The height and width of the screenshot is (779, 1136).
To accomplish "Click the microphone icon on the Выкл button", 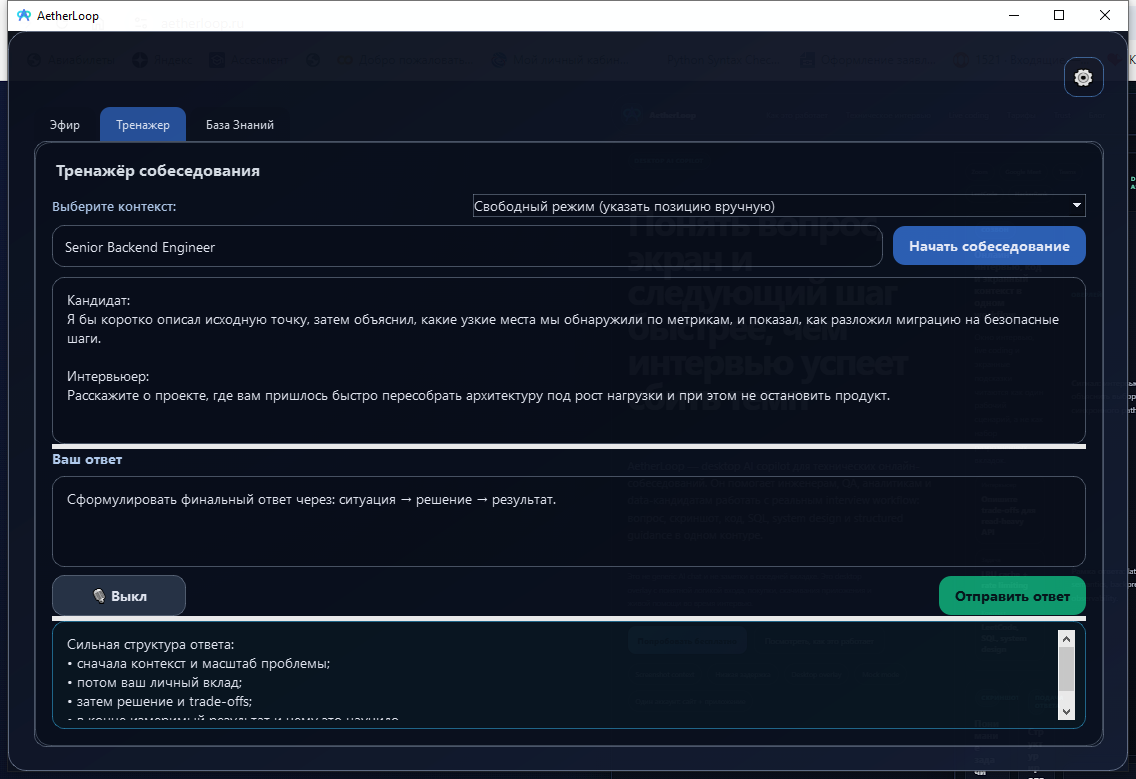I will coord(100,595).
